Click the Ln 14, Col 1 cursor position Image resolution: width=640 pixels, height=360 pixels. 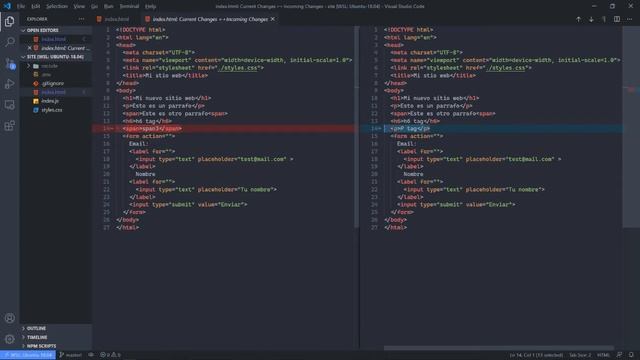(536, 355)
